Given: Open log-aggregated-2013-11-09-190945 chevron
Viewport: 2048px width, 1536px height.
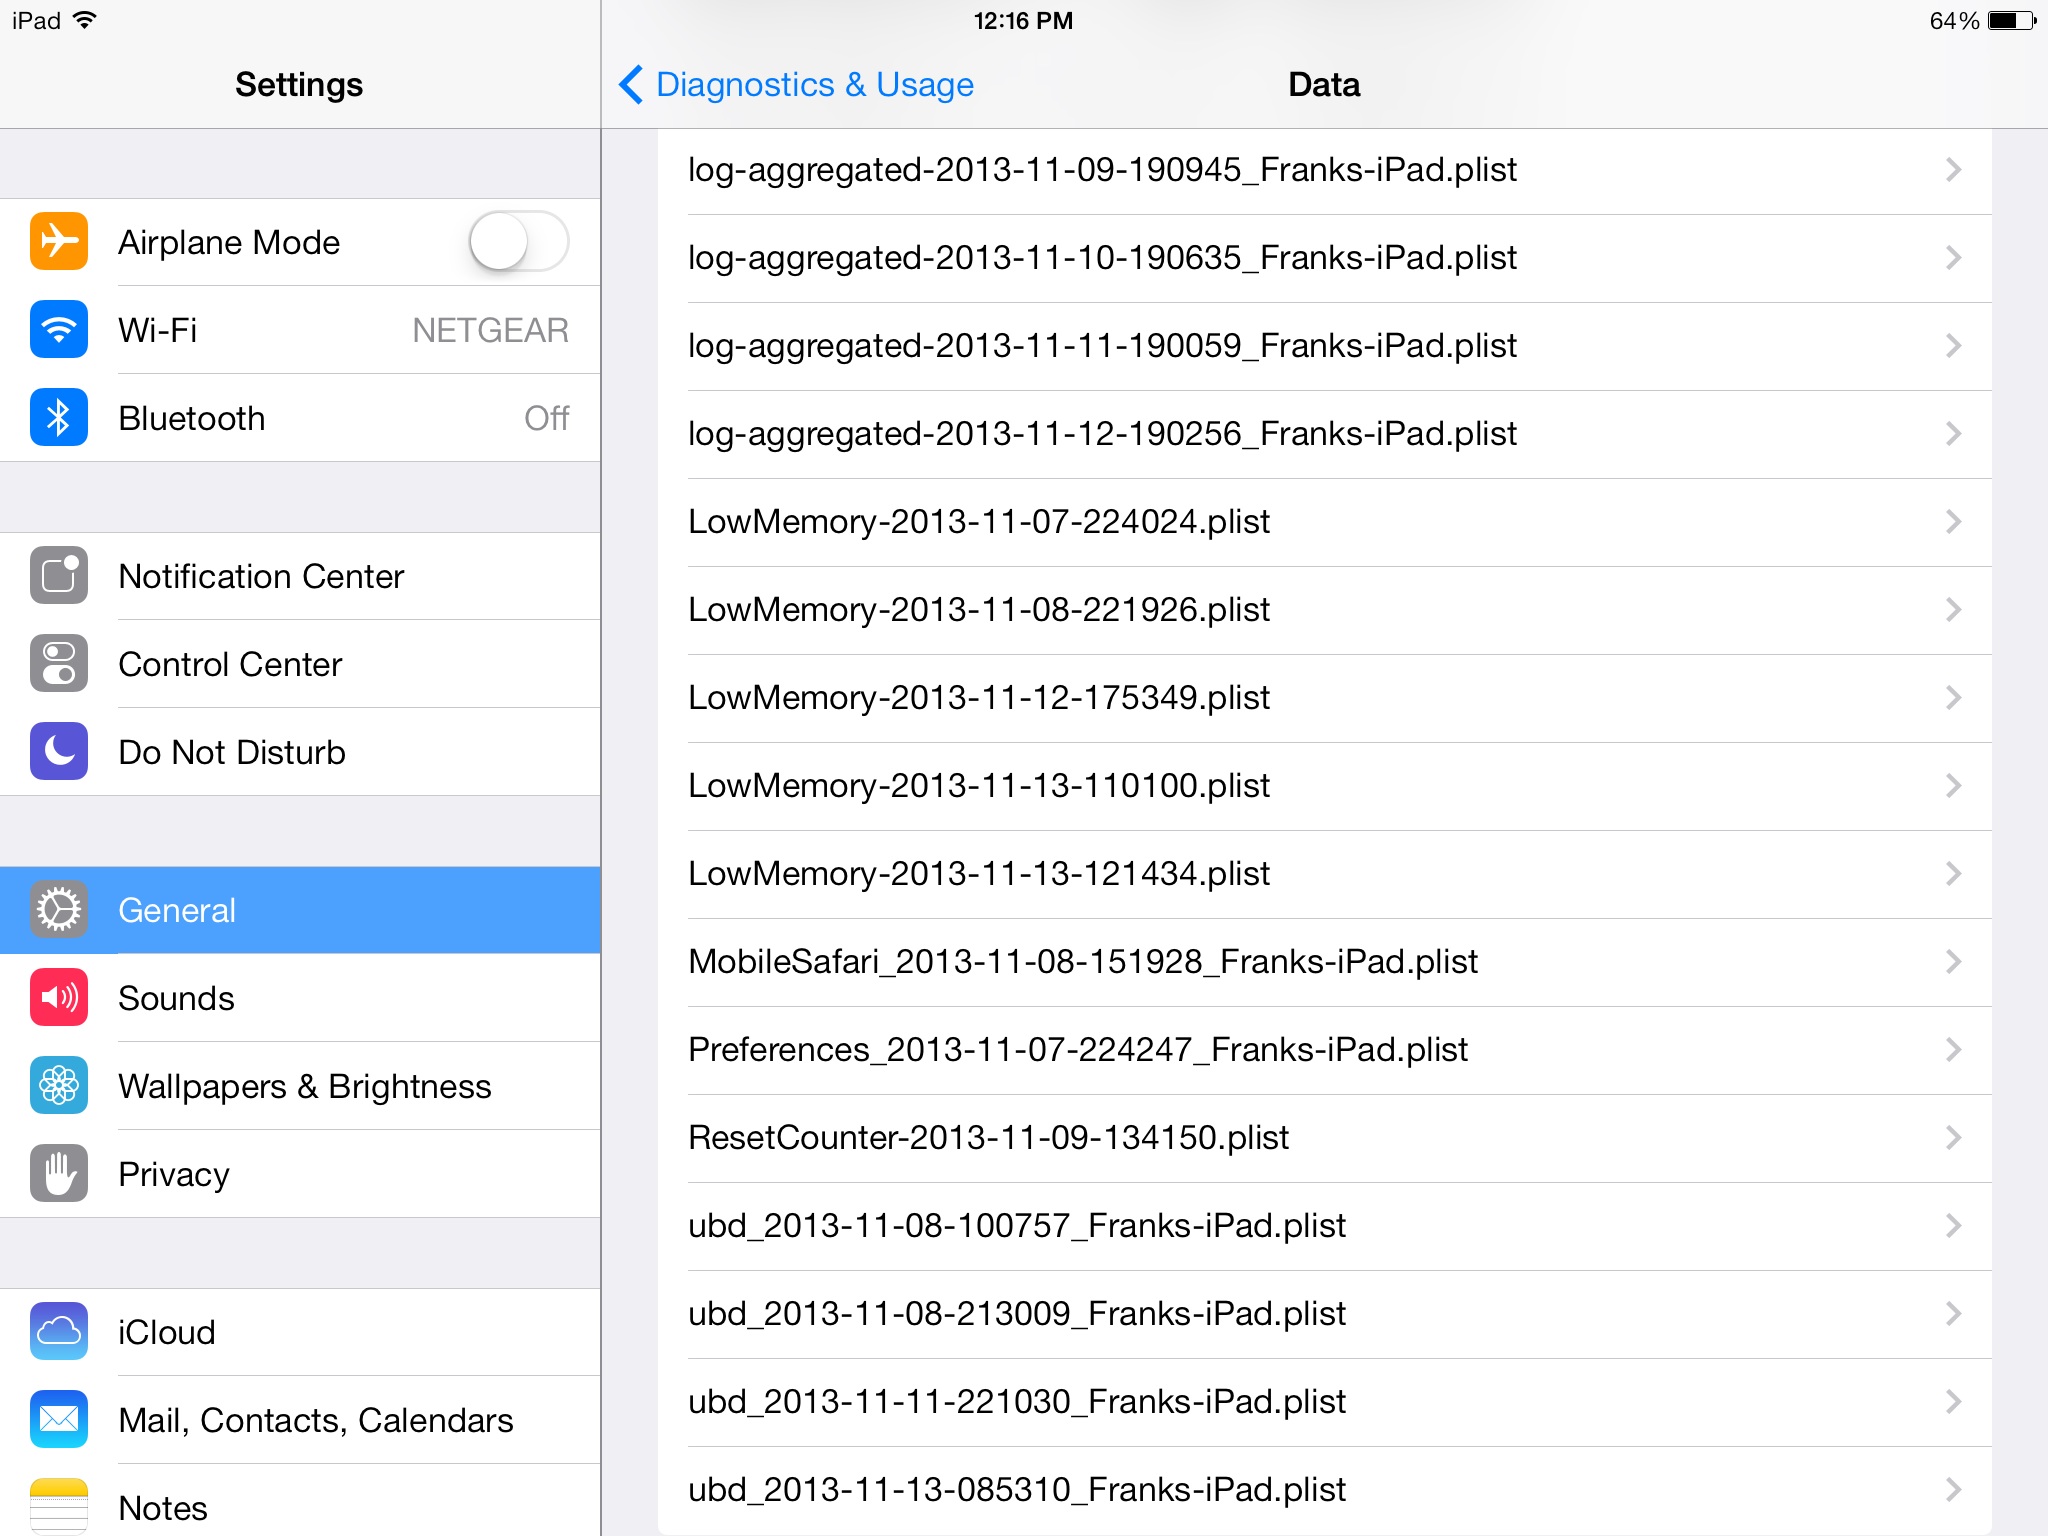Looking at the screenshot, I should [1953, 170].
